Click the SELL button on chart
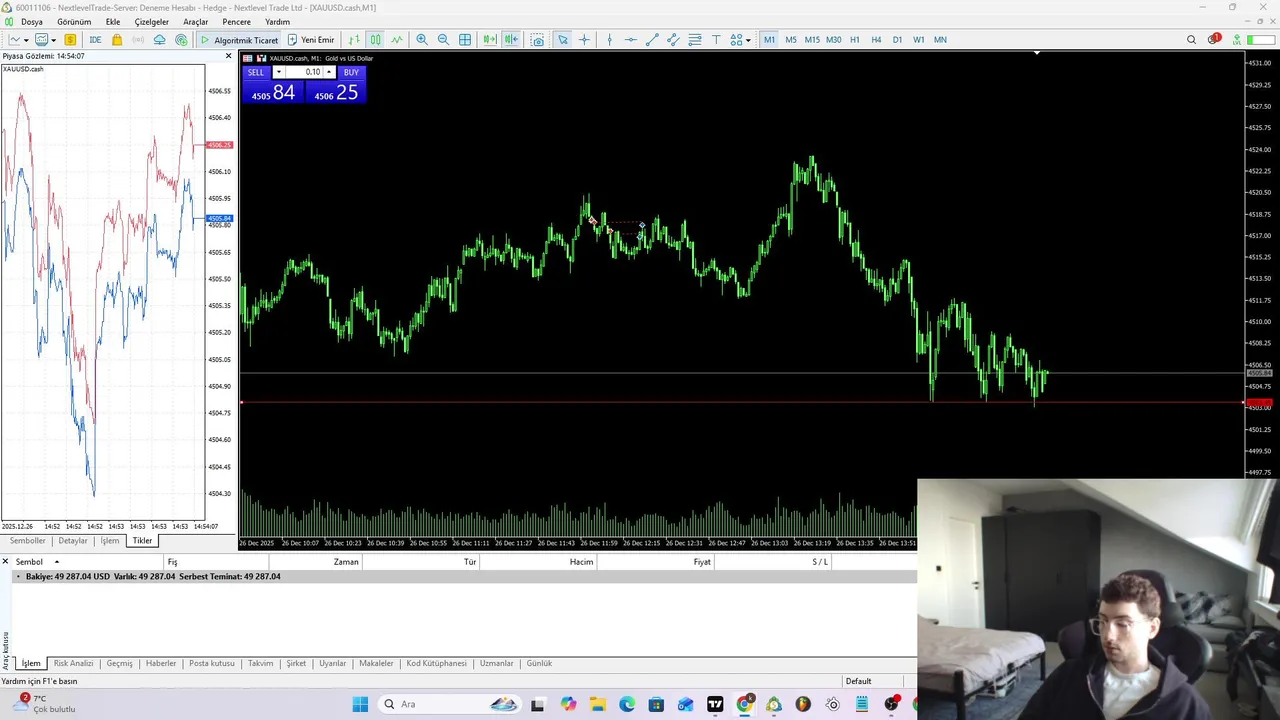 (x=256, y=72)
